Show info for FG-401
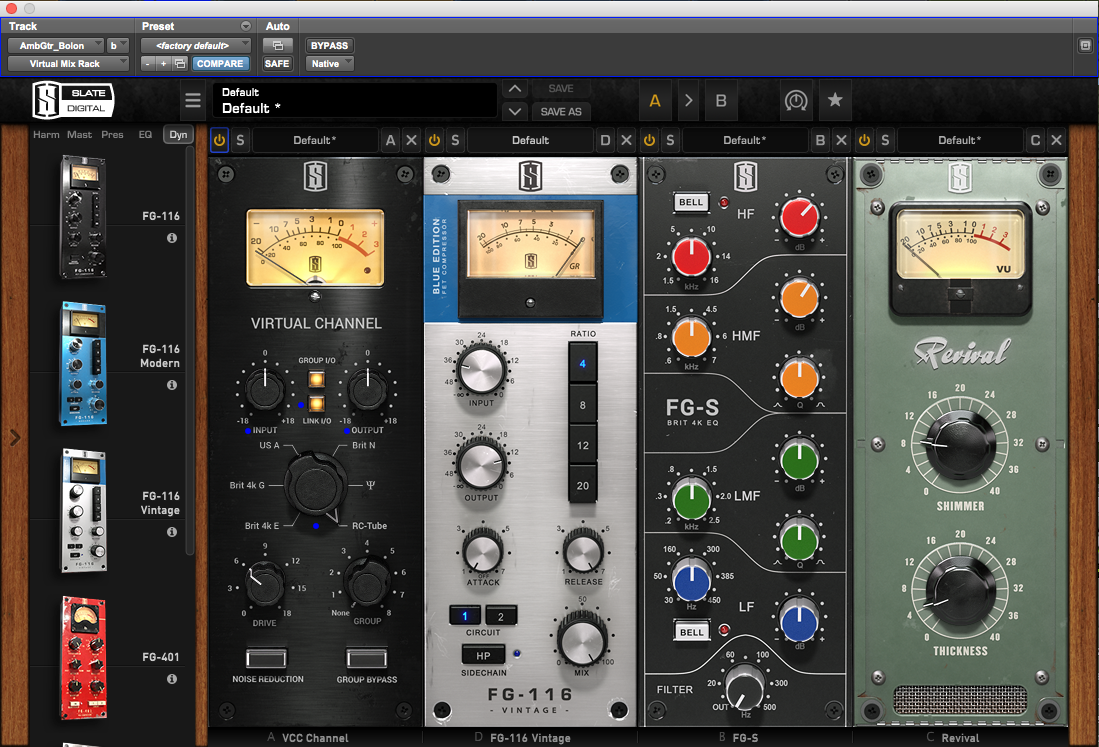The width and height of the screenshot is (1099, 747). 172,678
